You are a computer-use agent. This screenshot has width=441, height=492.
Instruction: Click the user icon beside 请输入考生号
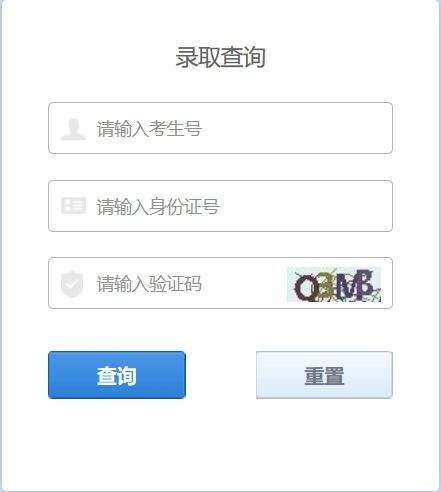[73, 129]
